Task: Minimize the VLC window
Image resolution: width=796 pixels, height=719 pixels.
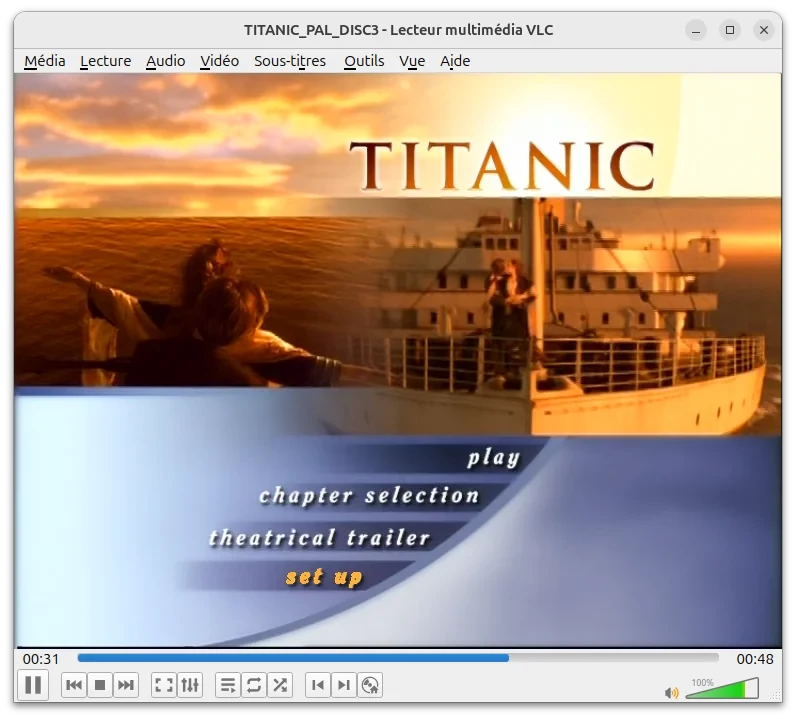Action: [x=696, y=30]
